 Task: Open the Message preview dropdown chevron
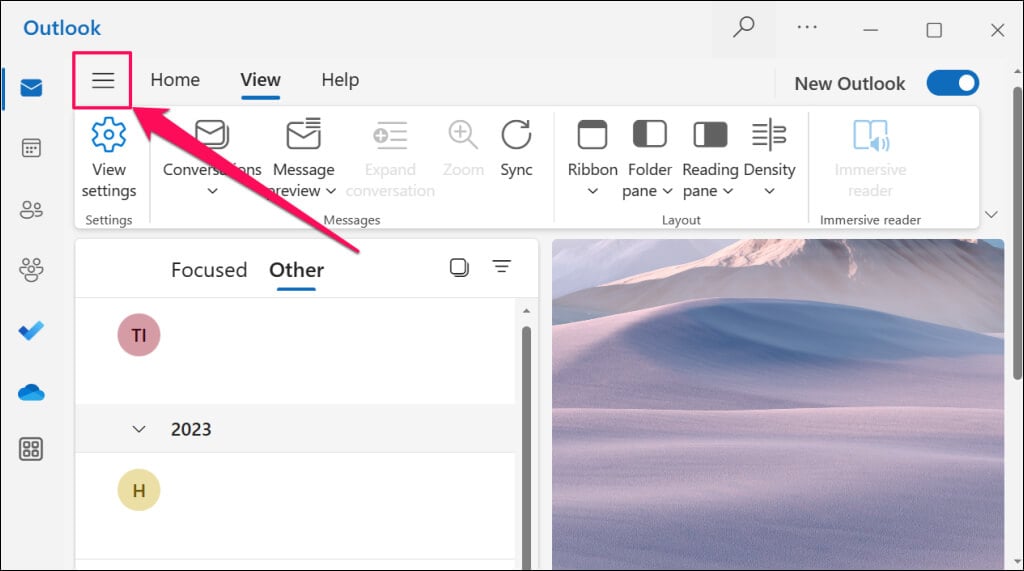(x=331, y=191)
